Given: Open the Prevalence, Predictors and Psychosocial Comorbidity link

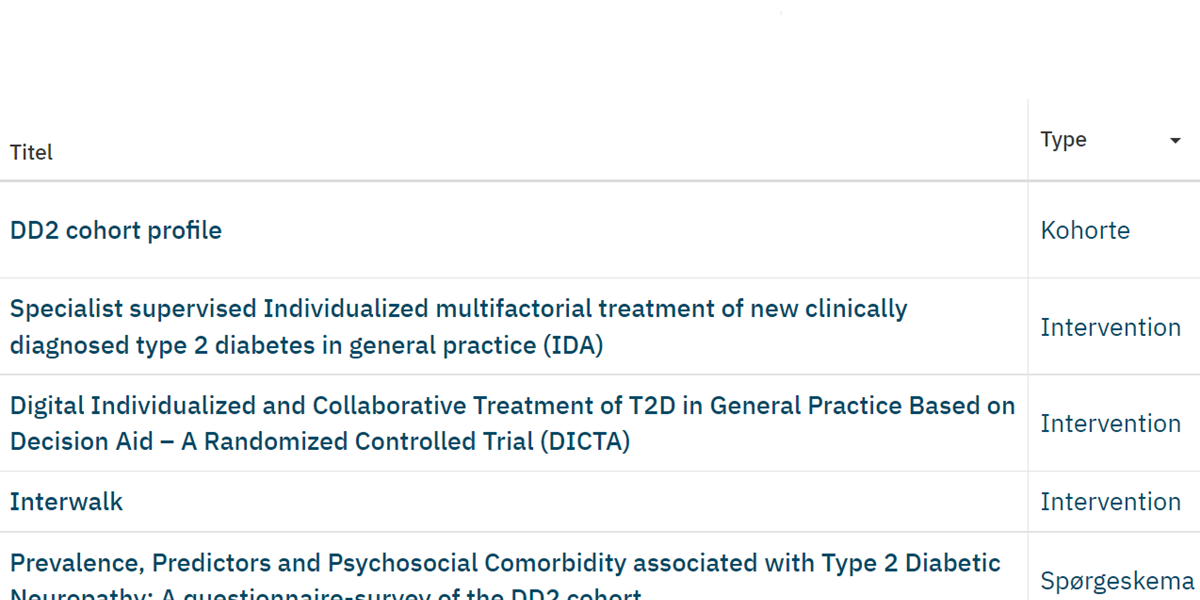Looking at the screenshot, I should [505, 564].
